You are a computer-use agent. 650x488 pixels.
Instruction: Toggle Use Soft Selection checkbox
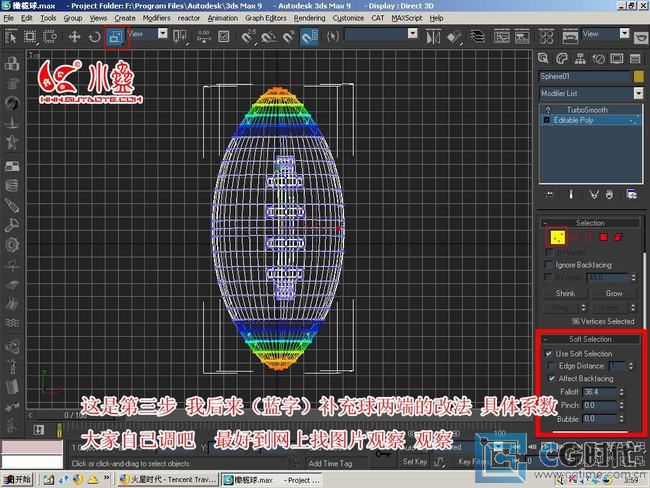[548, 354]
